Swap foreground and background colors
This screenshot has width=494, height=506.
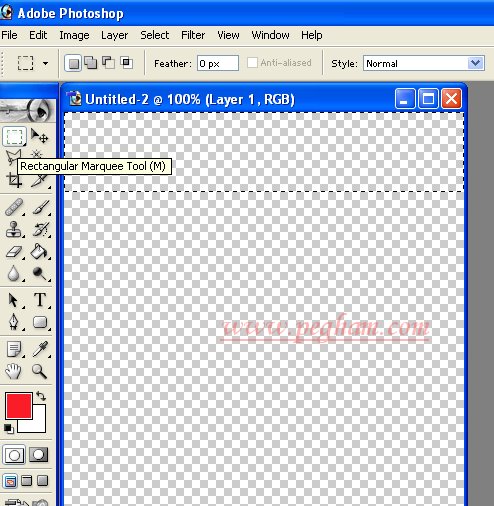coord(41,396)
